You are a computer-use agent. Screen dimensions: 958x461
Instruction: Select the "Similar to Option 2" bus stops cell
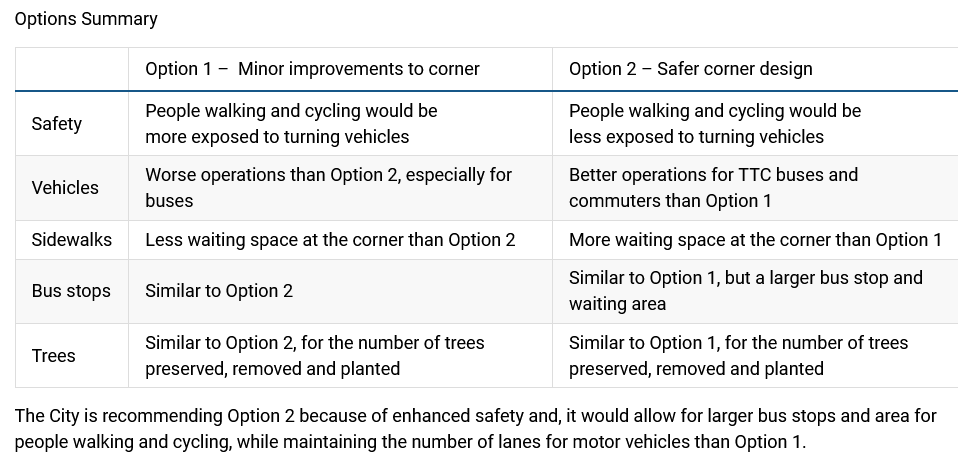(x=219, y=291)
